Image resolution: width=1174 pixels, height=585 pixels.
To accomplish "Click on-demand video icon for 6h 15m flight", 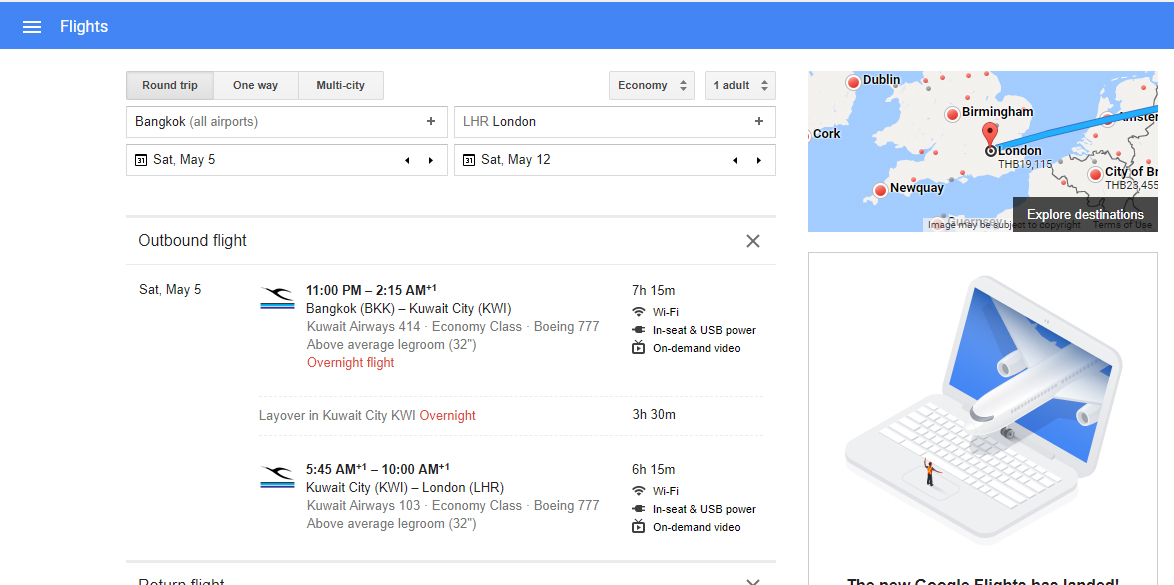I will tap(639, 527).
